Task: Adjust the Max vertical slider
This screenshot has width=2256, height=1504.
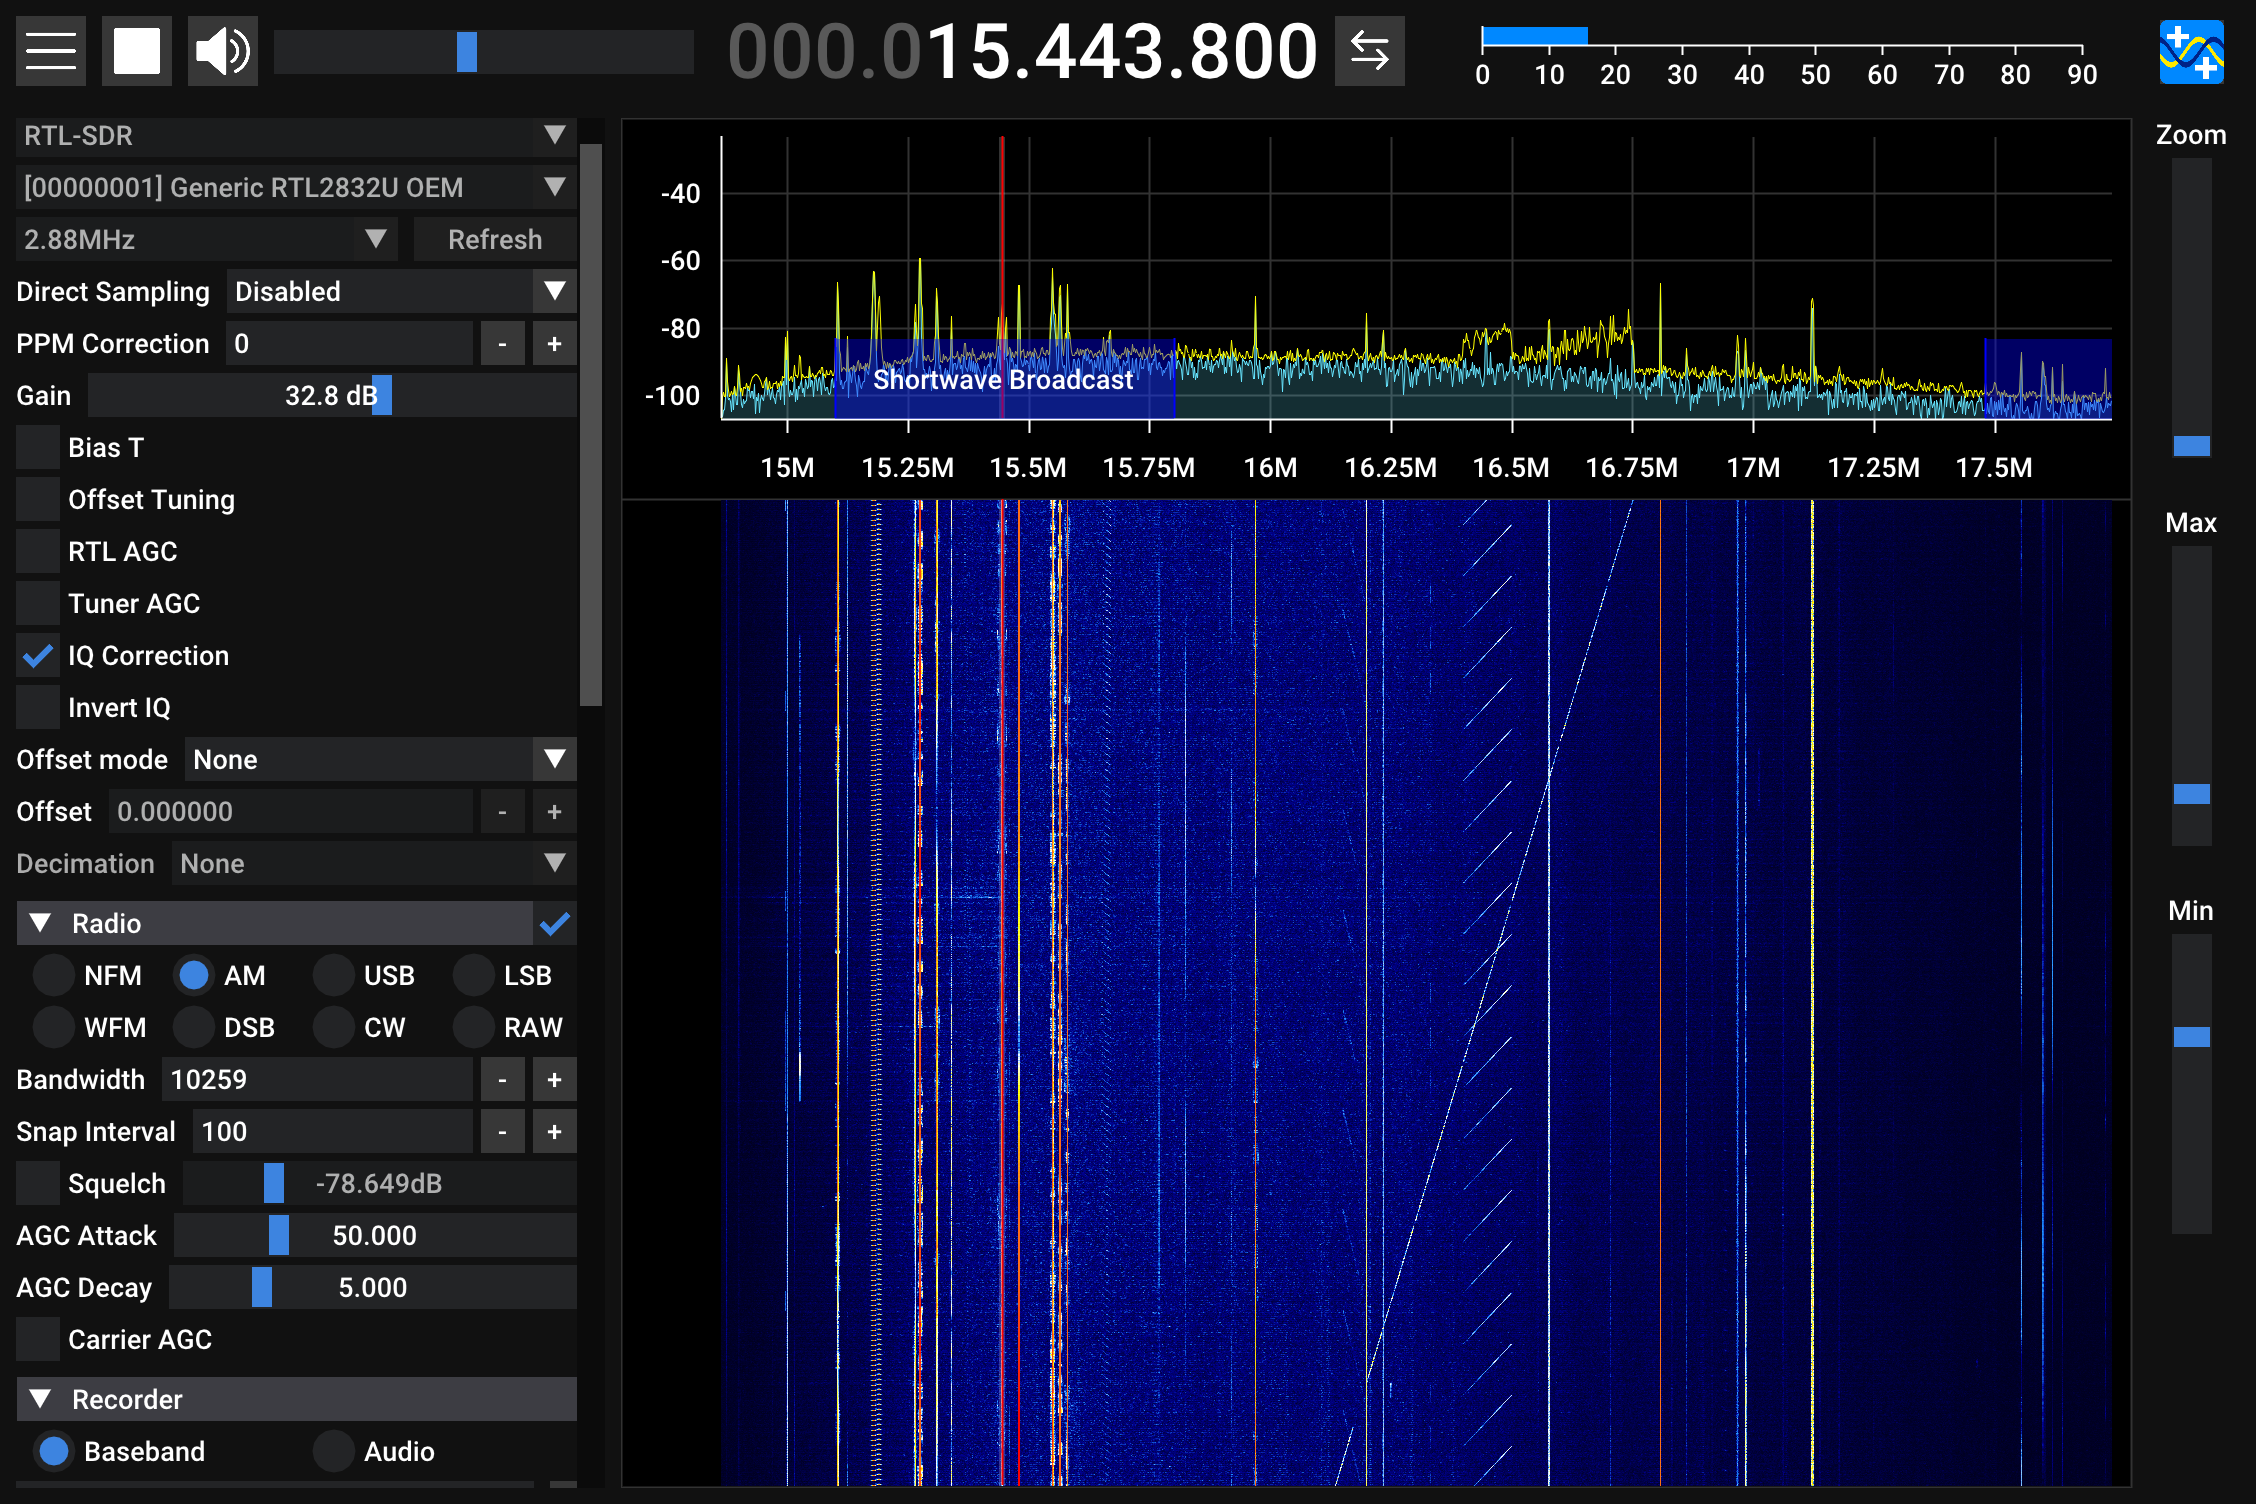Action: (x=2191, y=696)
